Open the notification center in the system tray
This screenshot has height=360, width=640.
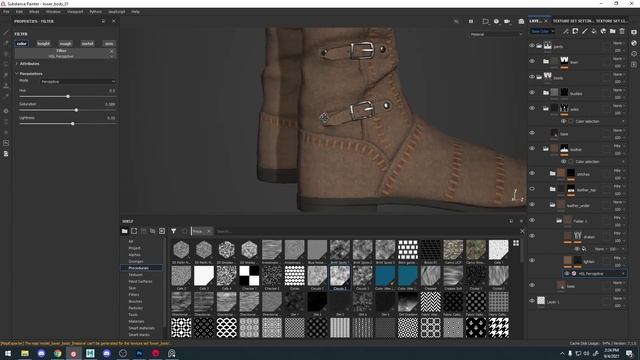629,353
